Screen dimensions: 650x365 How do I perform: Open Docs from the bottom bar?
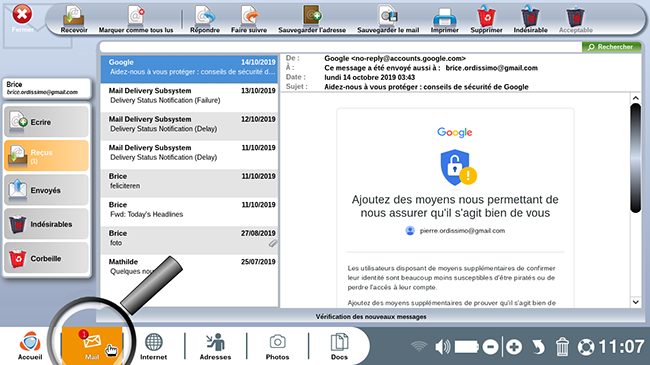339,346
